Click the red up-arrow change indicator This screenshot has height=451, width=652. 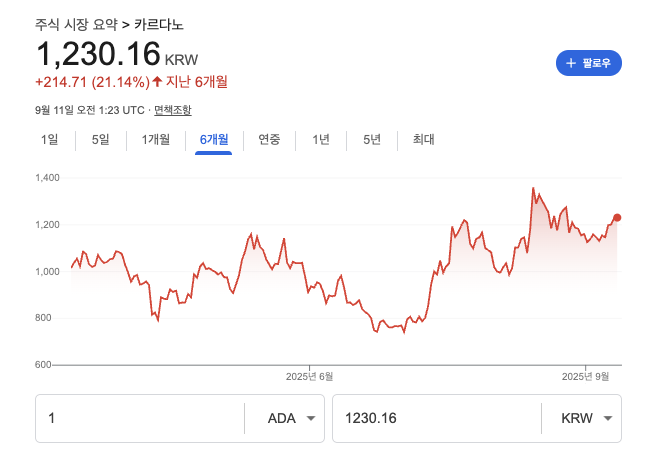(157, 81)
